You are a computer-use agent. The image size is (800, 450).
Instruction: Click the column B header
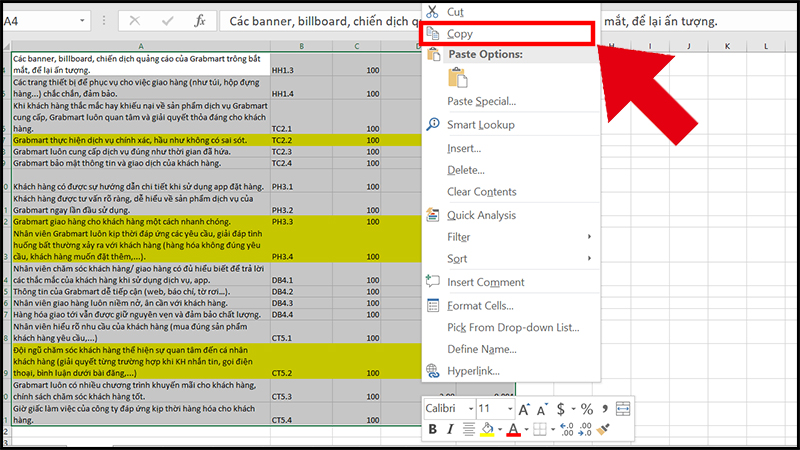coord(301,46)
